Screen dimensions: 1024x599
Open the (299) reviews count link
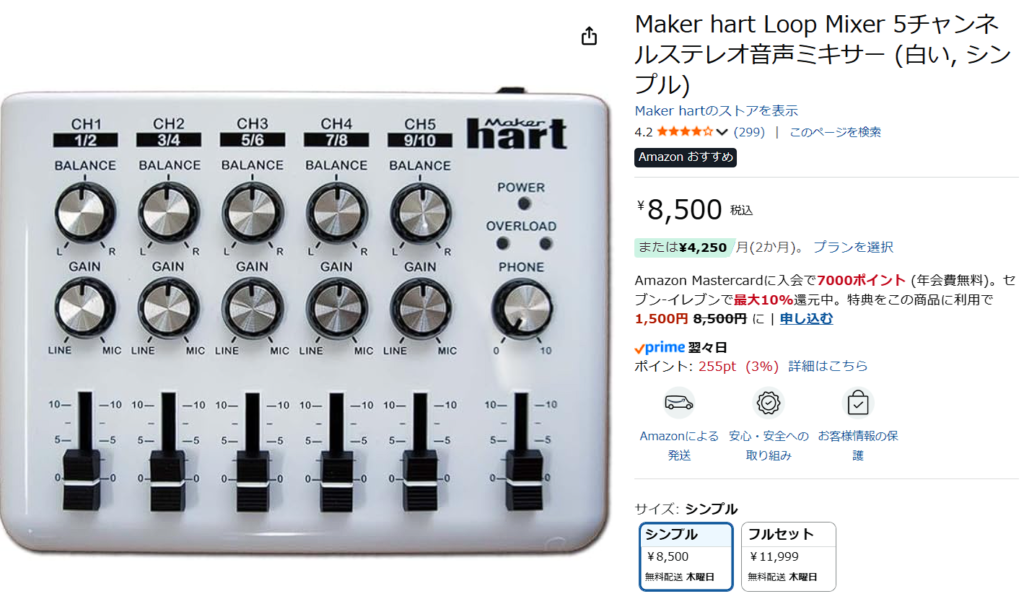pos(750,131)
